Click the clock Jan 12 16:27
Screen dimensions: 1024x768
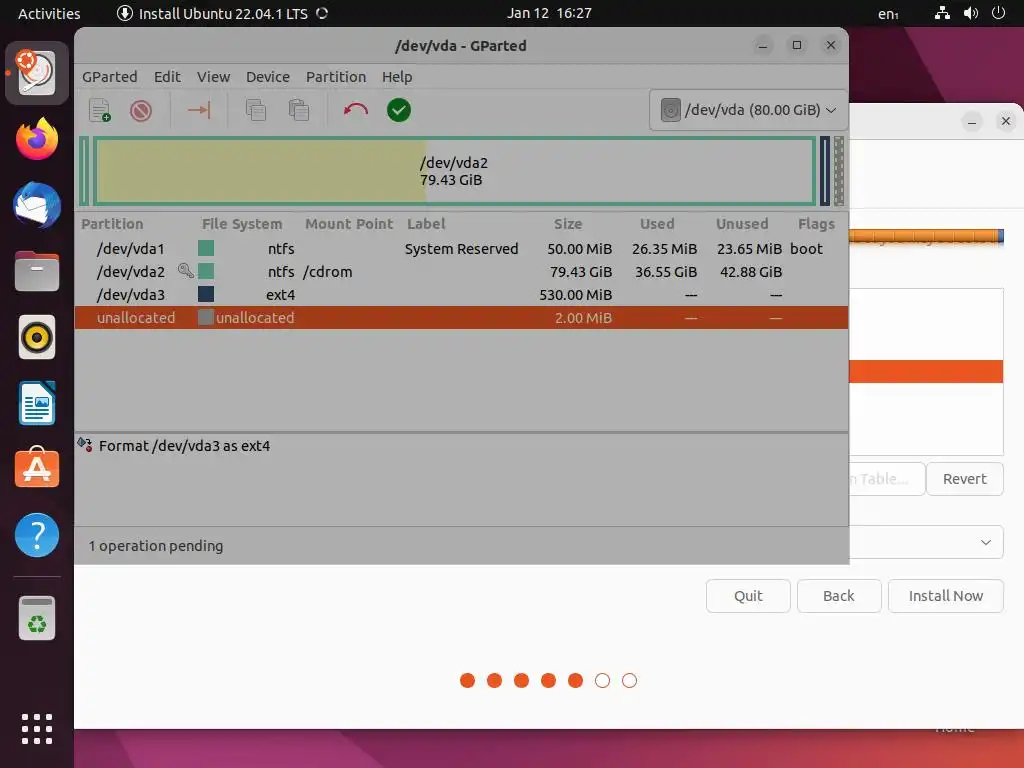[549, 13]
